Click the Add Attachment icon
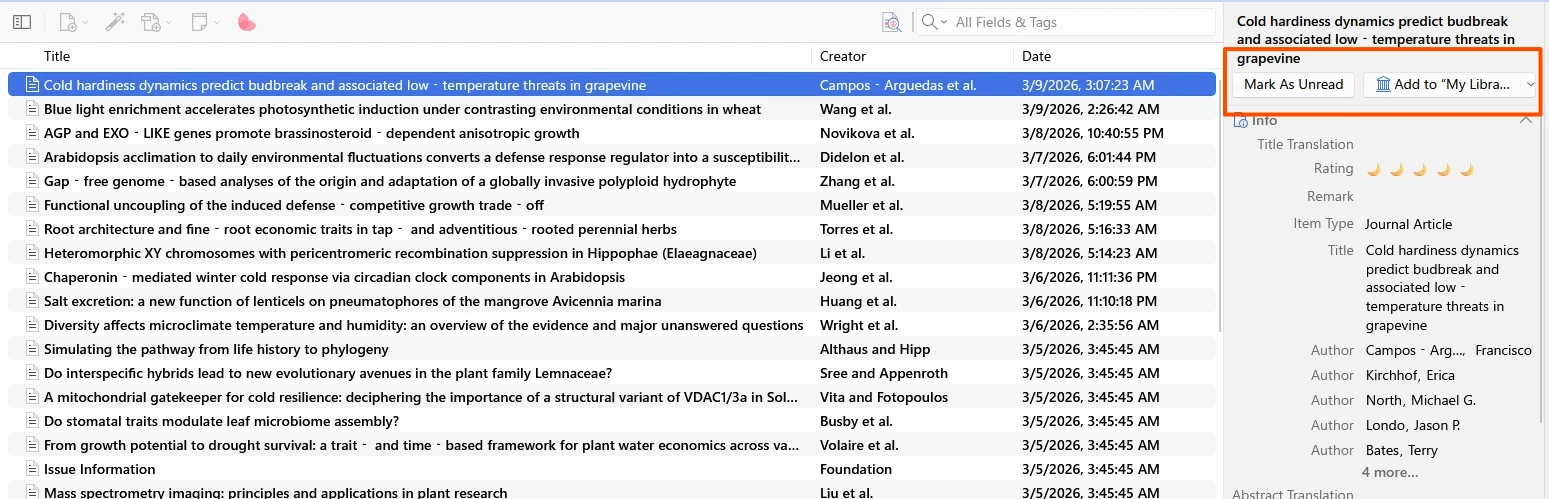Screen dimensions: 1549x499 pos(152,22)
